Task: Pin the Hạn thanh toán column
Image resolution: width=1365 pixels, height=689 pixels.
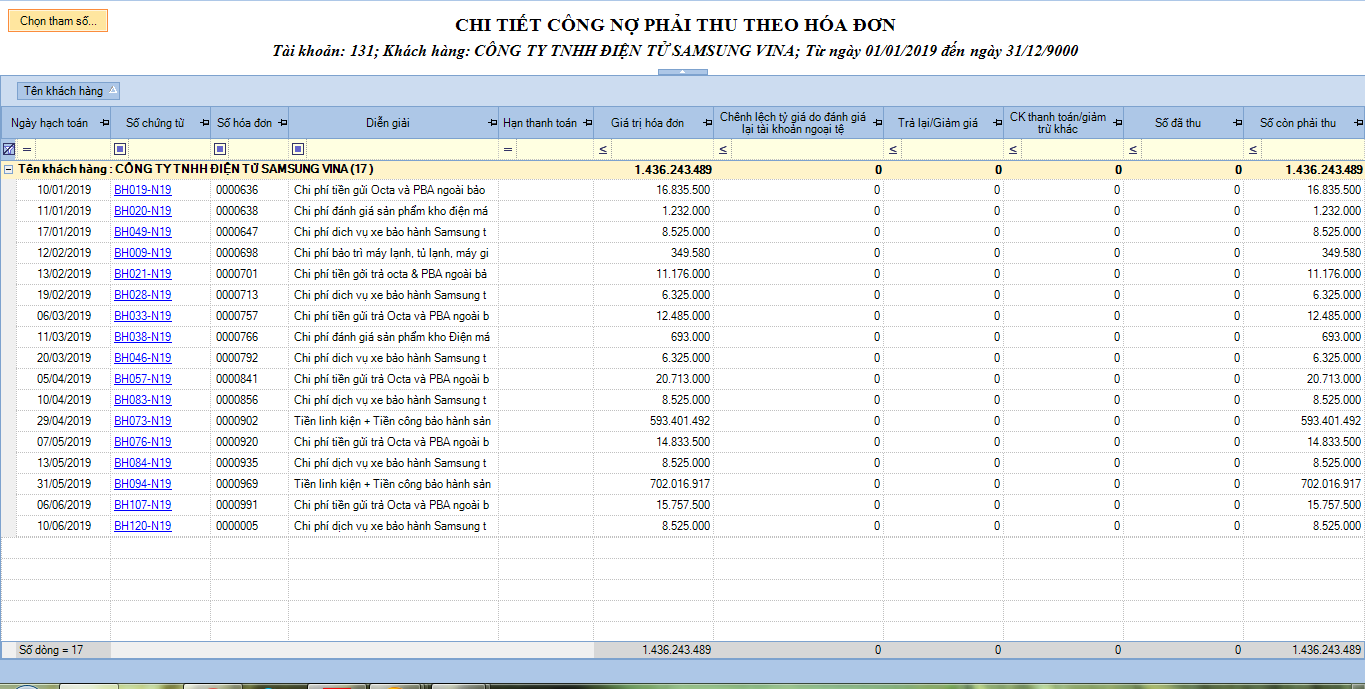Action: click(x=587, y=123)
